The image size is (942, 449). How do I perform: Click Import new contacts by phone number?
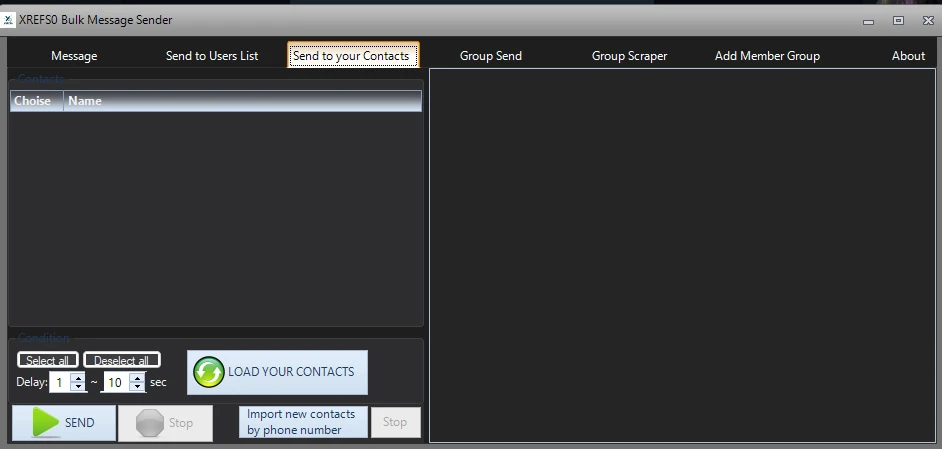click(x=303, y=422)
